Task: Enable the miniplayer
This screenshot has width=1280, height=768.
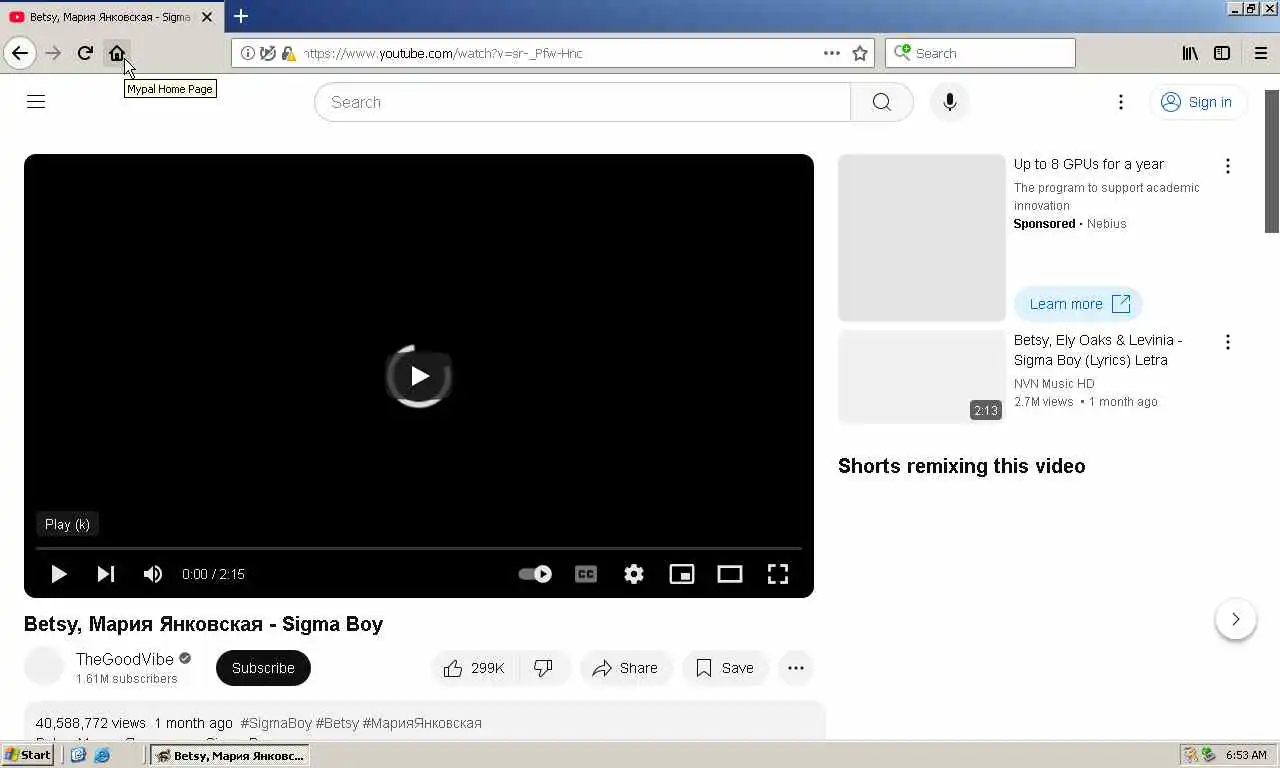Action: tap(682, 574)
